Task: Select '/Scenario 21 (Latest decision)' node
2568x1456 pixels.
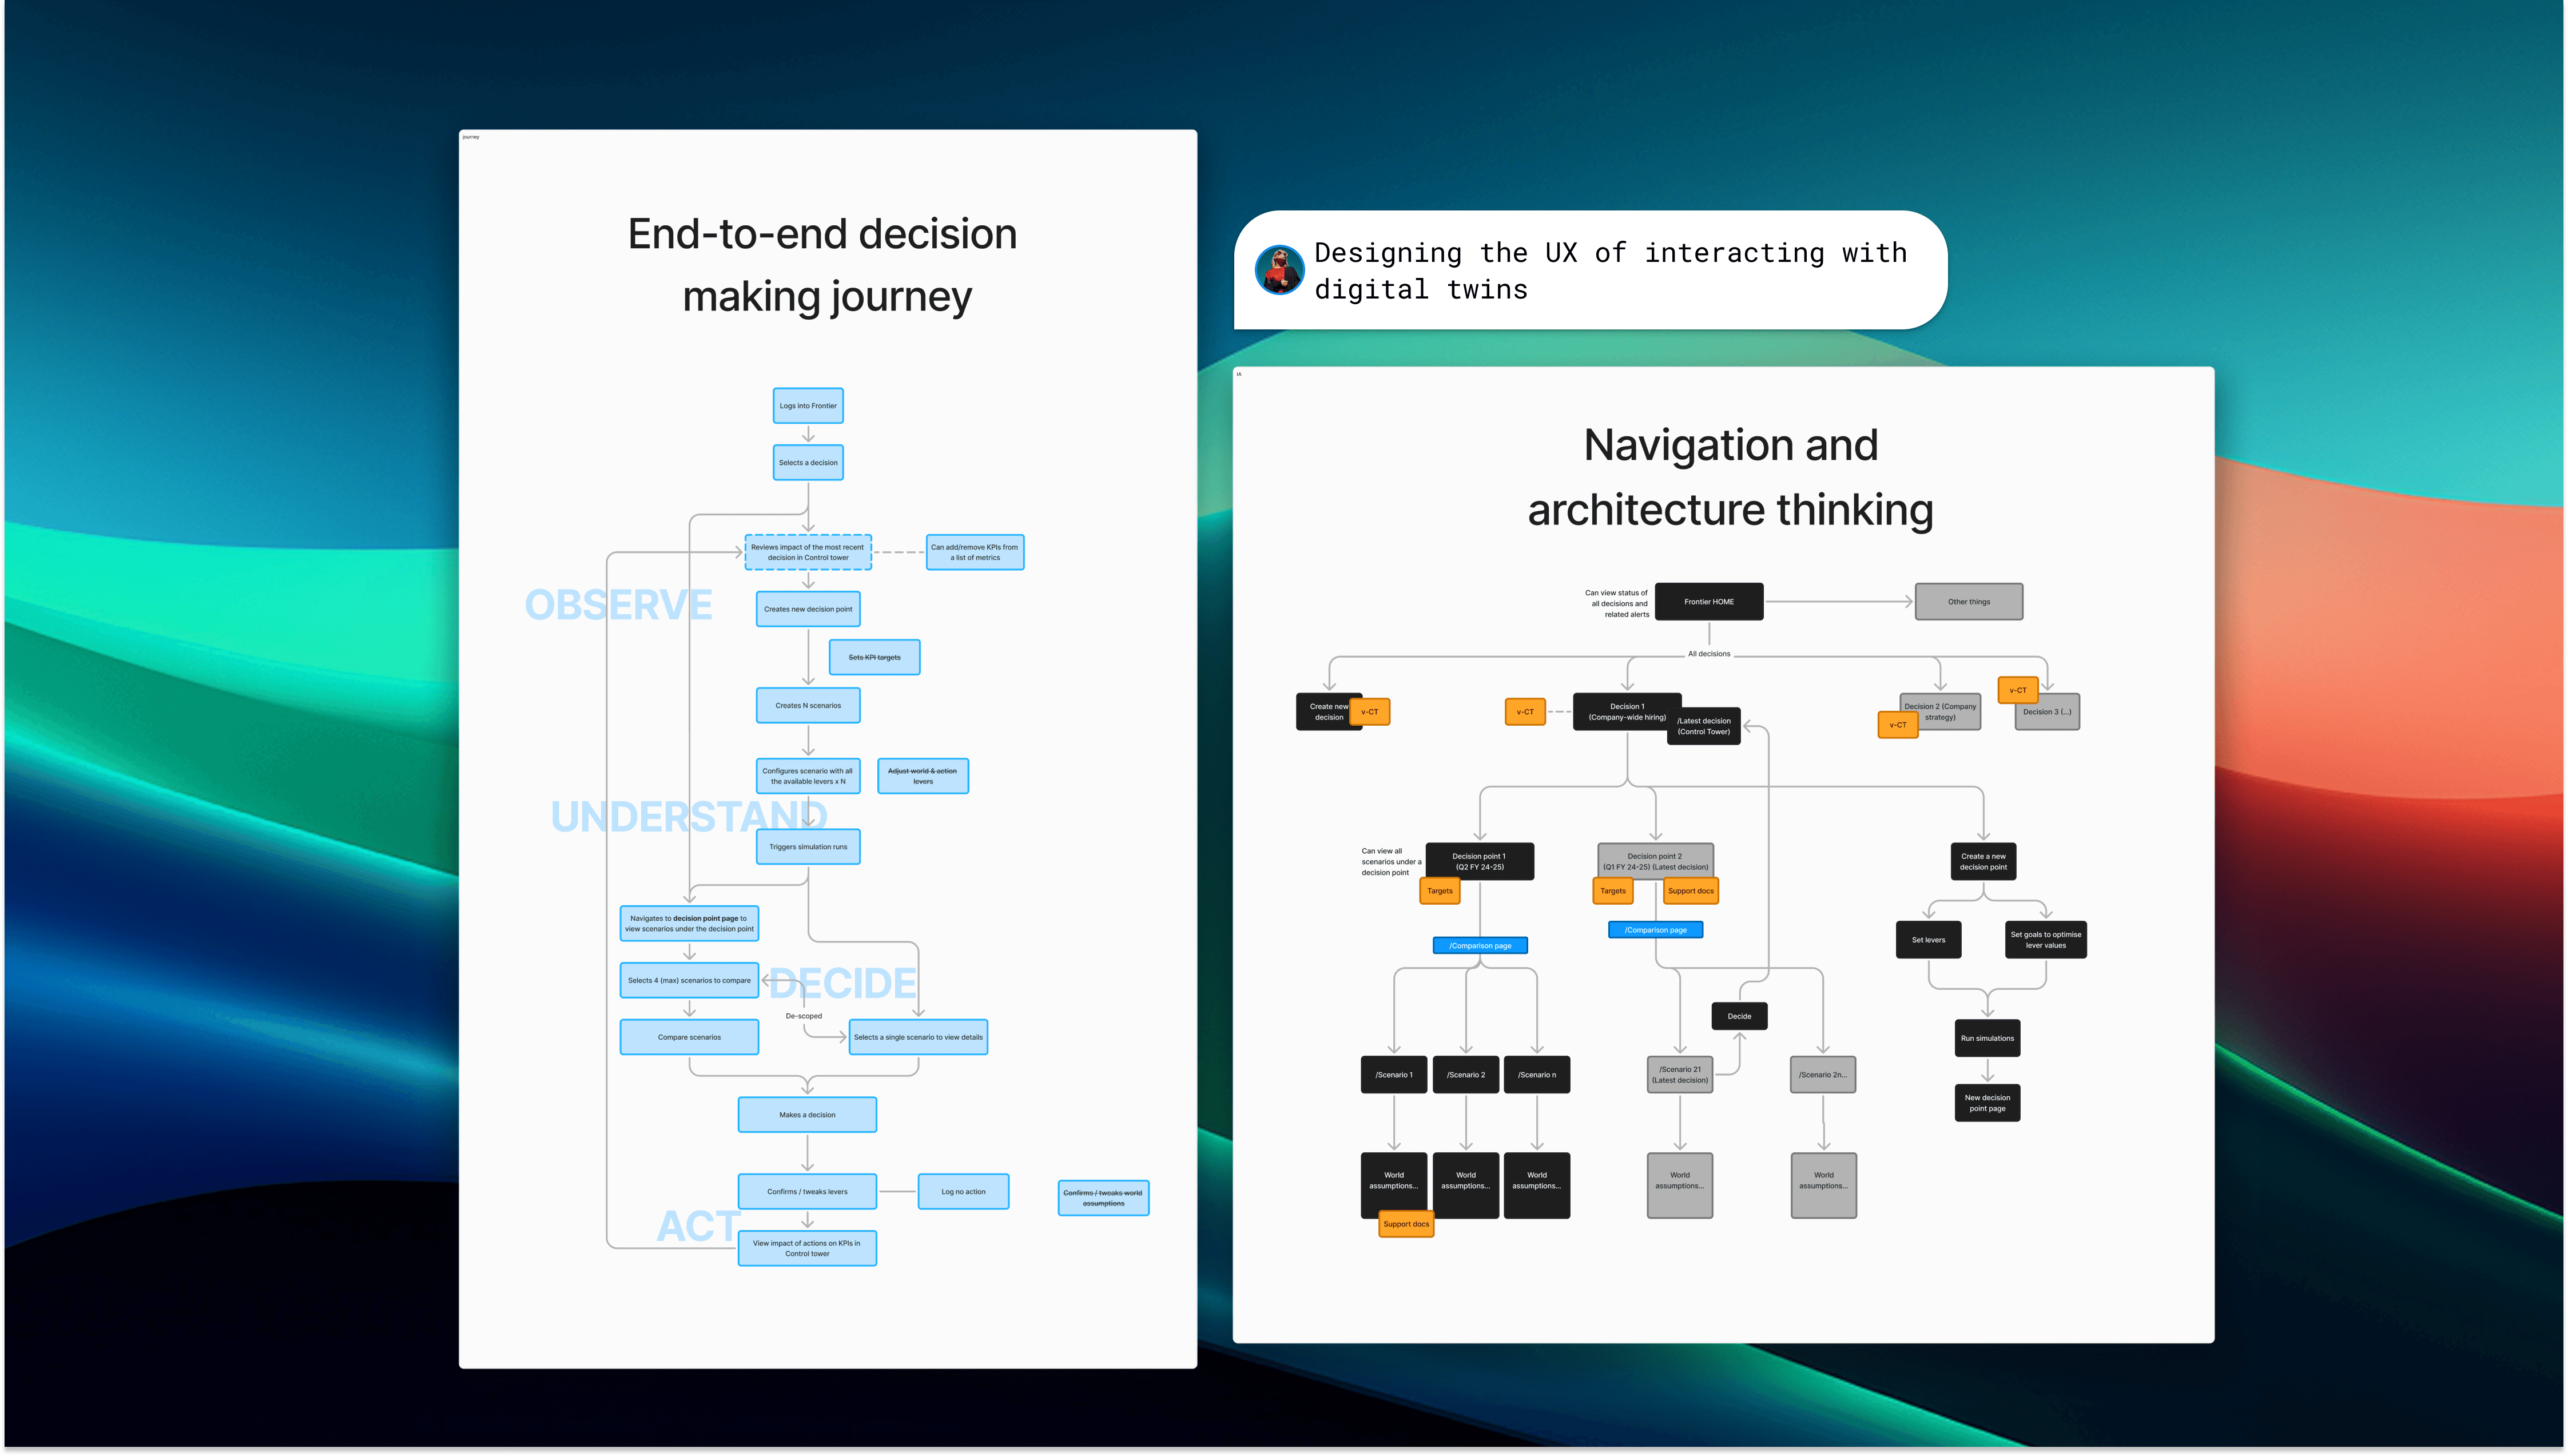Action: tap(1679, 1075)
